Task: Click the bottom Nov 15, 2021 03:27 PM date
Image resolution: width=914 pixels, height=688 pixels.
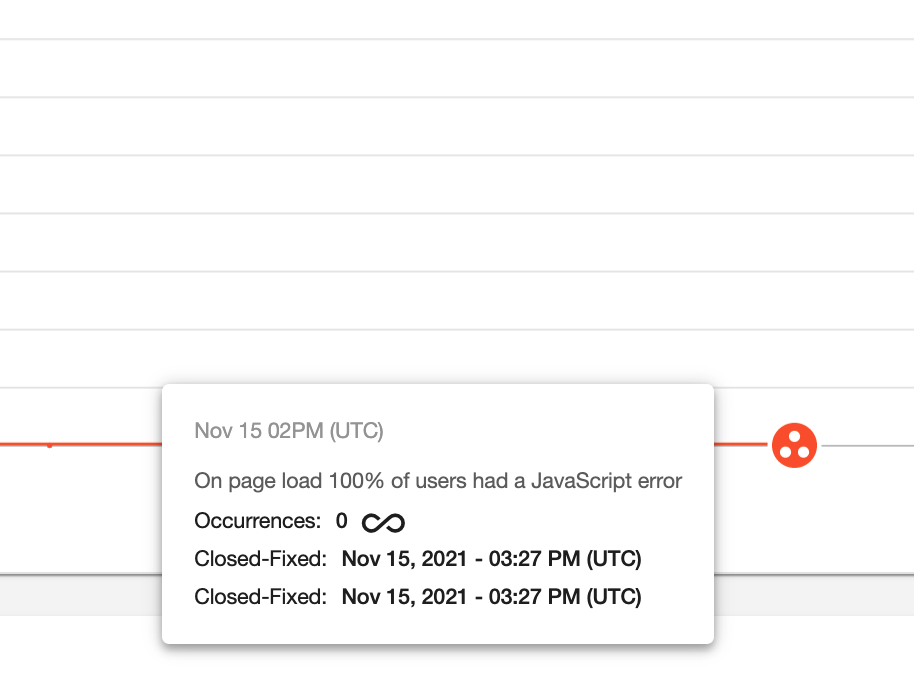Action: (491, 597)
